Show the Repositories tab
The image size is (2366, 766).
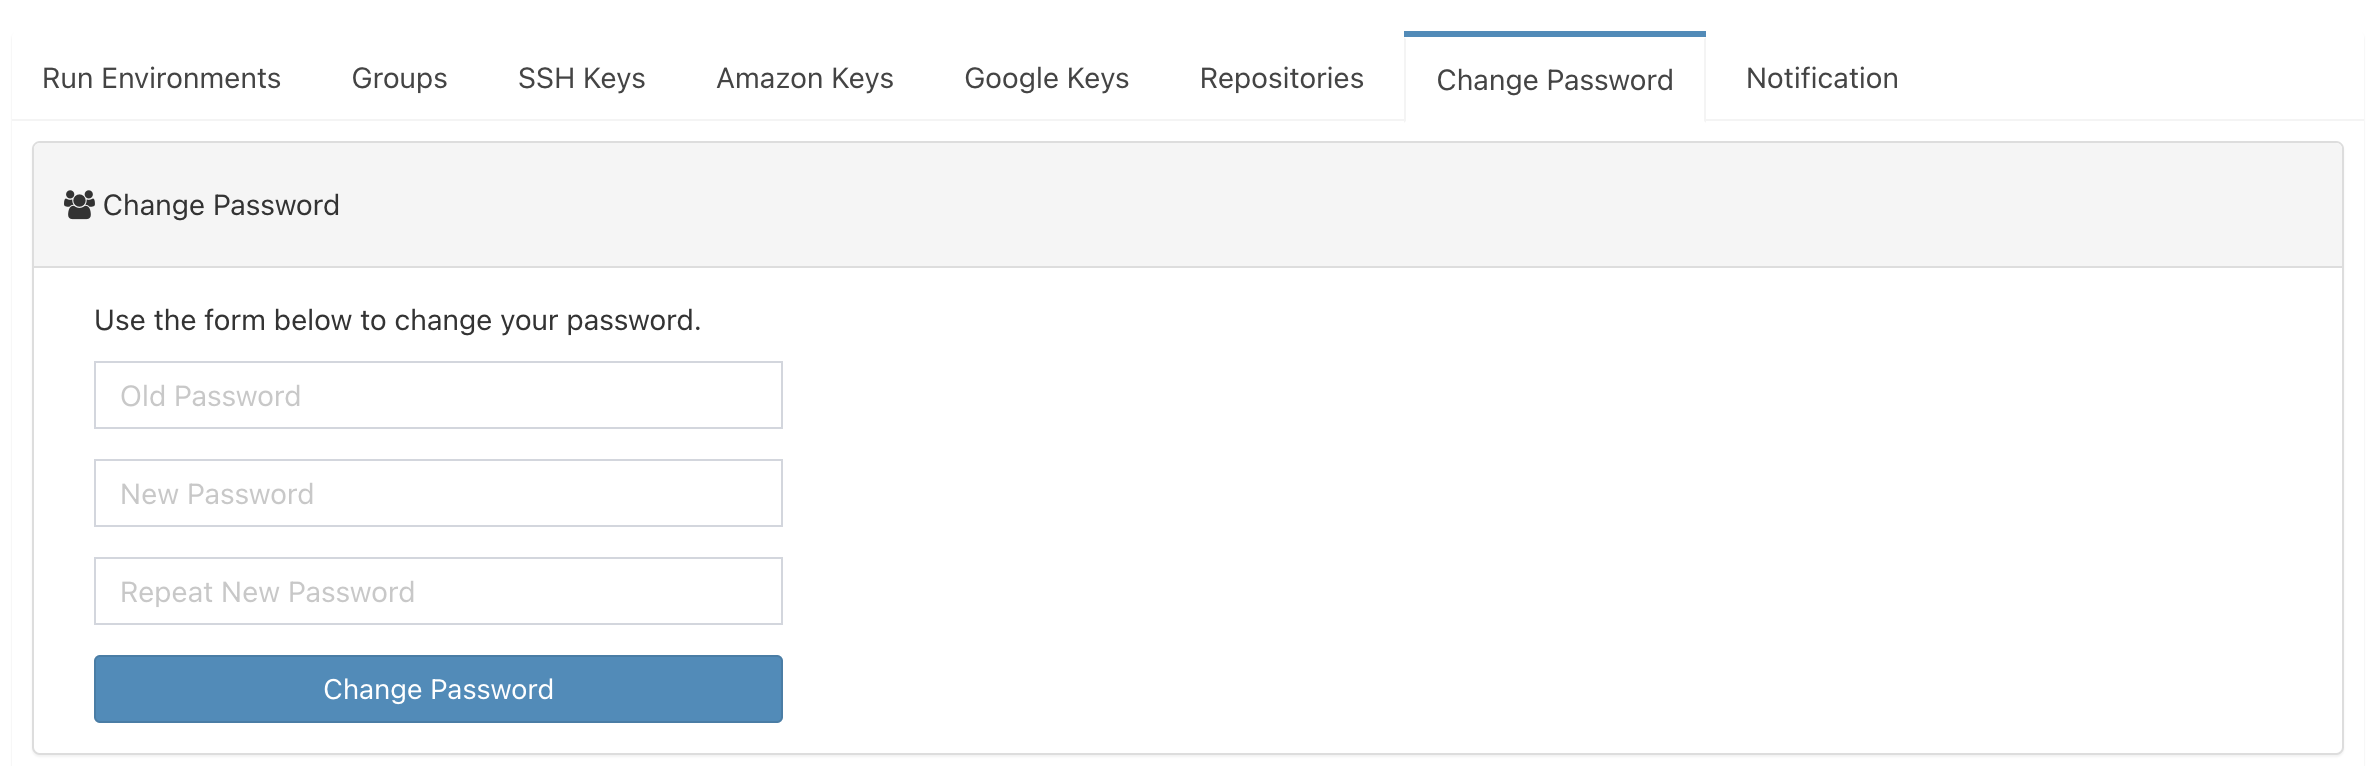click(x=1281, y=78)
